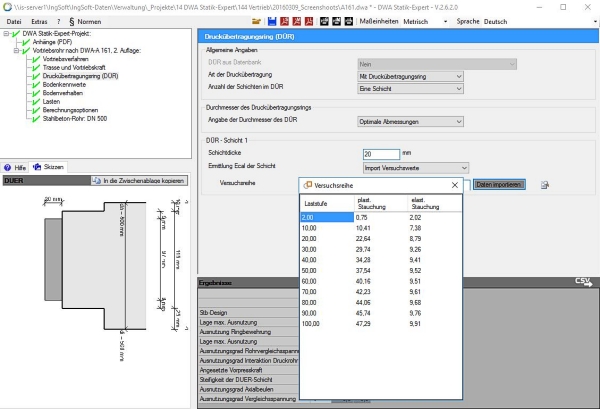This screenshot has width=600, height=409.
Task: Click the open project folder icon
Action: (257, 21)
